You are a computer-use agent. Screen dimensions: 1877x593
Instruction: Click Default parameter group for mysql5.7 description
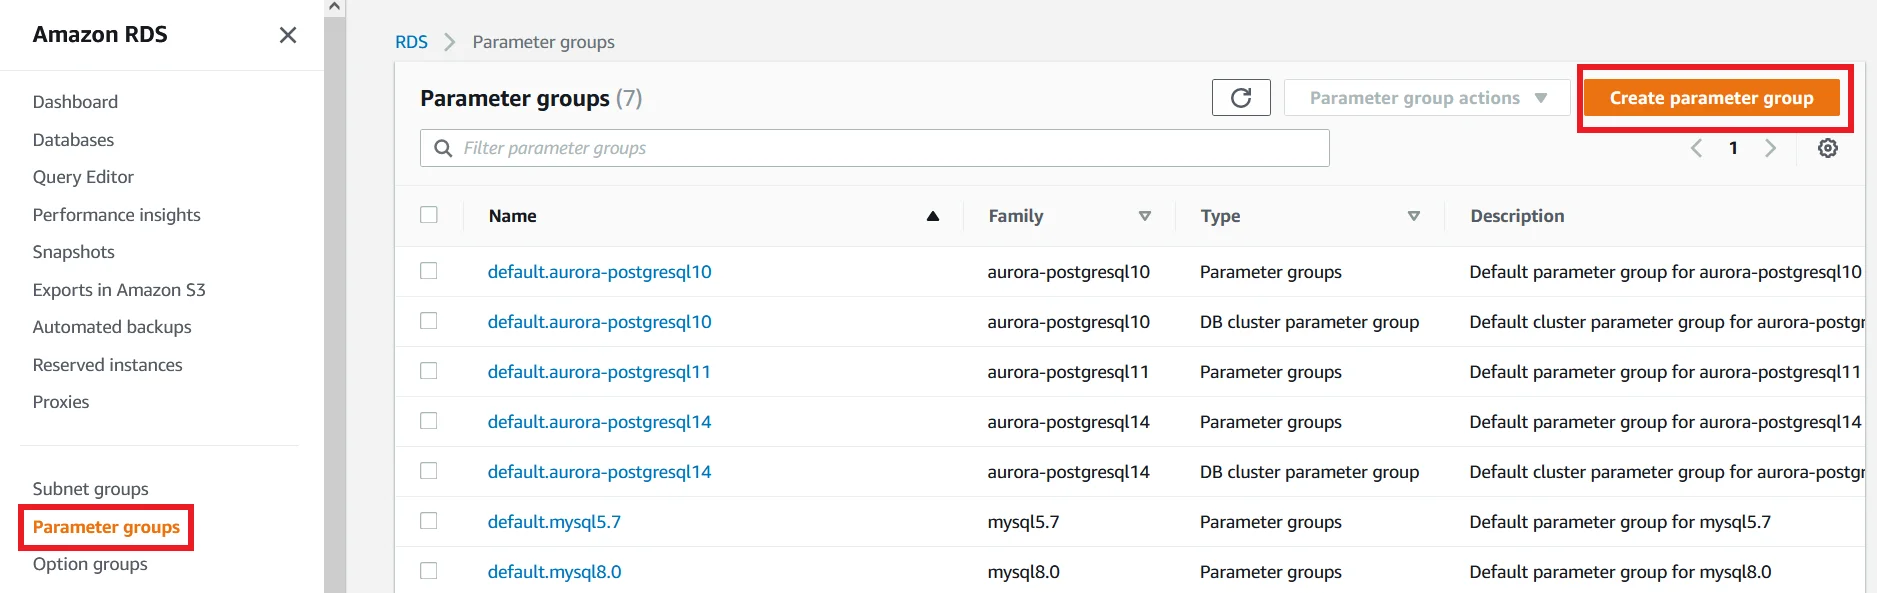[x=1620, y=522]
